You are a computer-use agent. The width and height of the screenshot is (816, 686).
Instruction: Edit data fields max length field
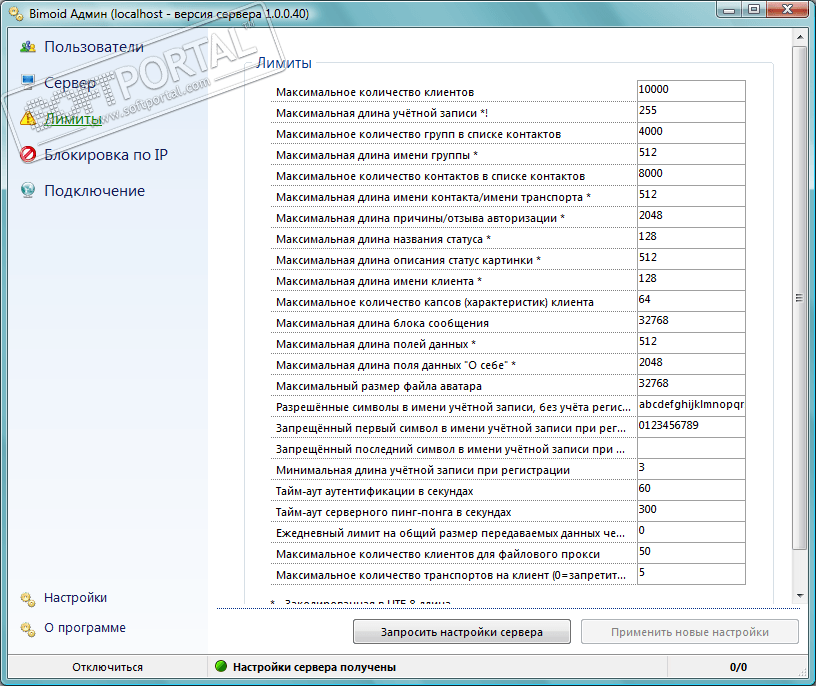point(691,343)
